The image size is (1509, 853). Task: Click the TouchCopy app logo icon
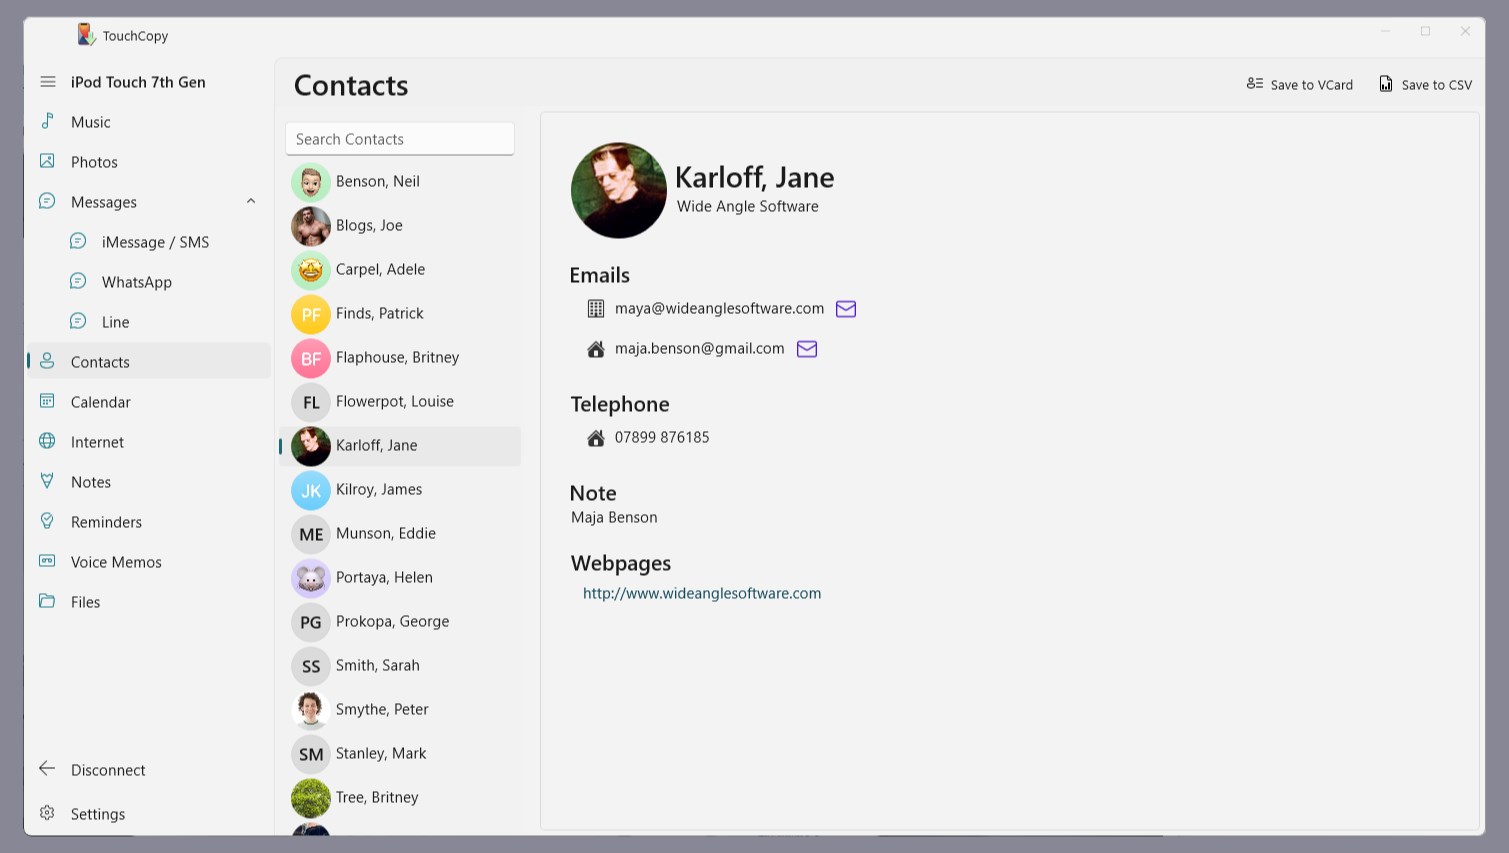click(x=86, y=35)
